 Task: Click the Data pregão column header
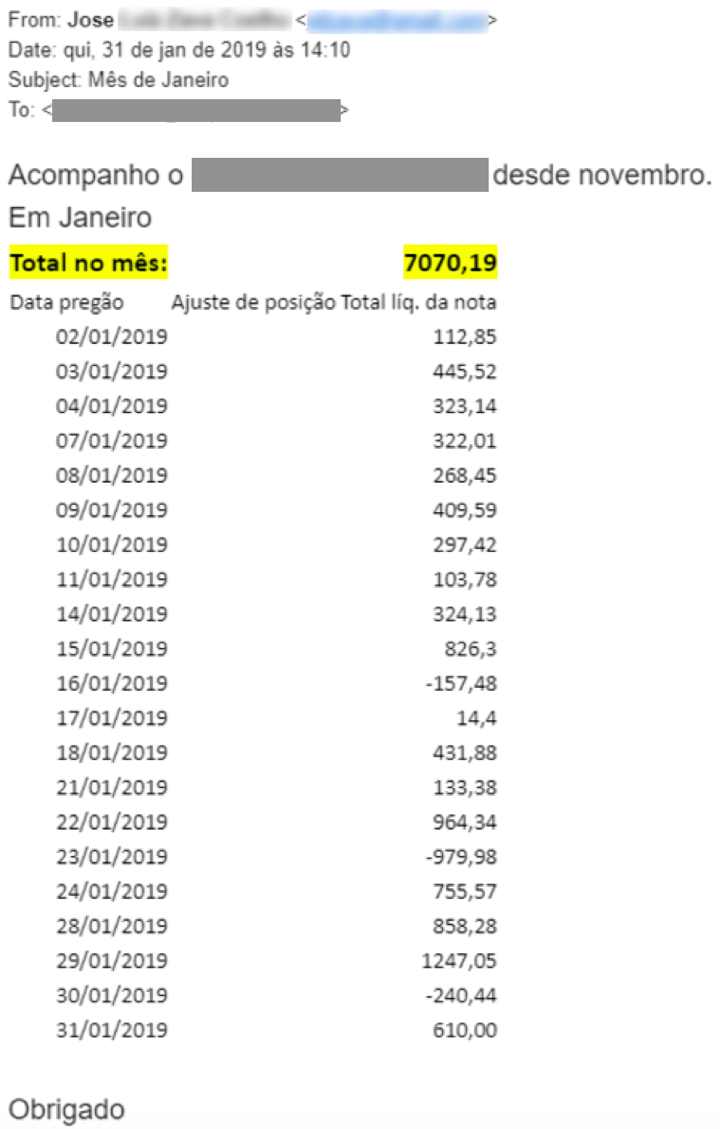pos(66,302)
